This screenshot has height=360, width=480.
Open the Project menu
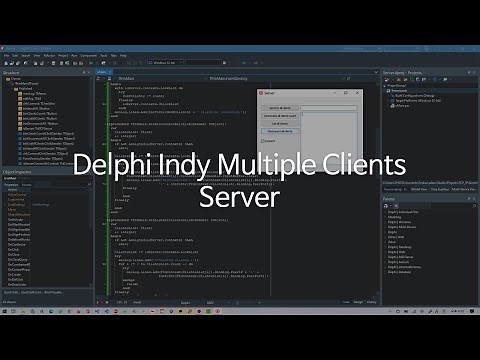[x=63, y=55]
